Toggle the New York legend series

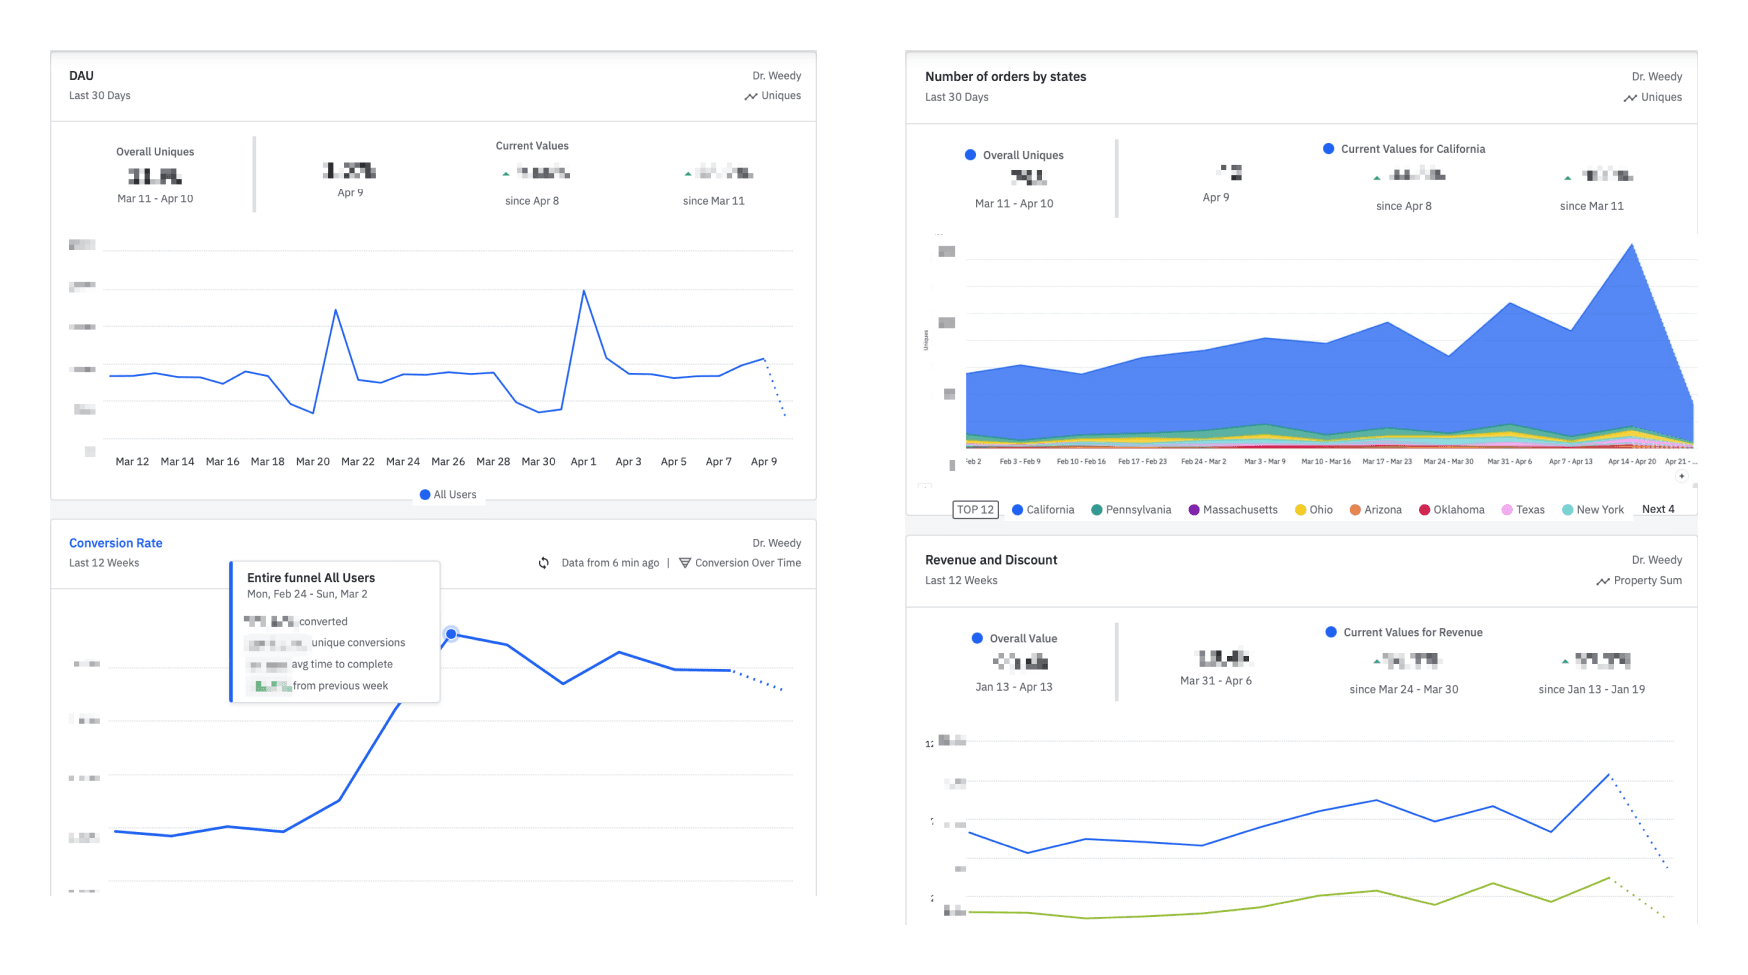coord(1593,510)
